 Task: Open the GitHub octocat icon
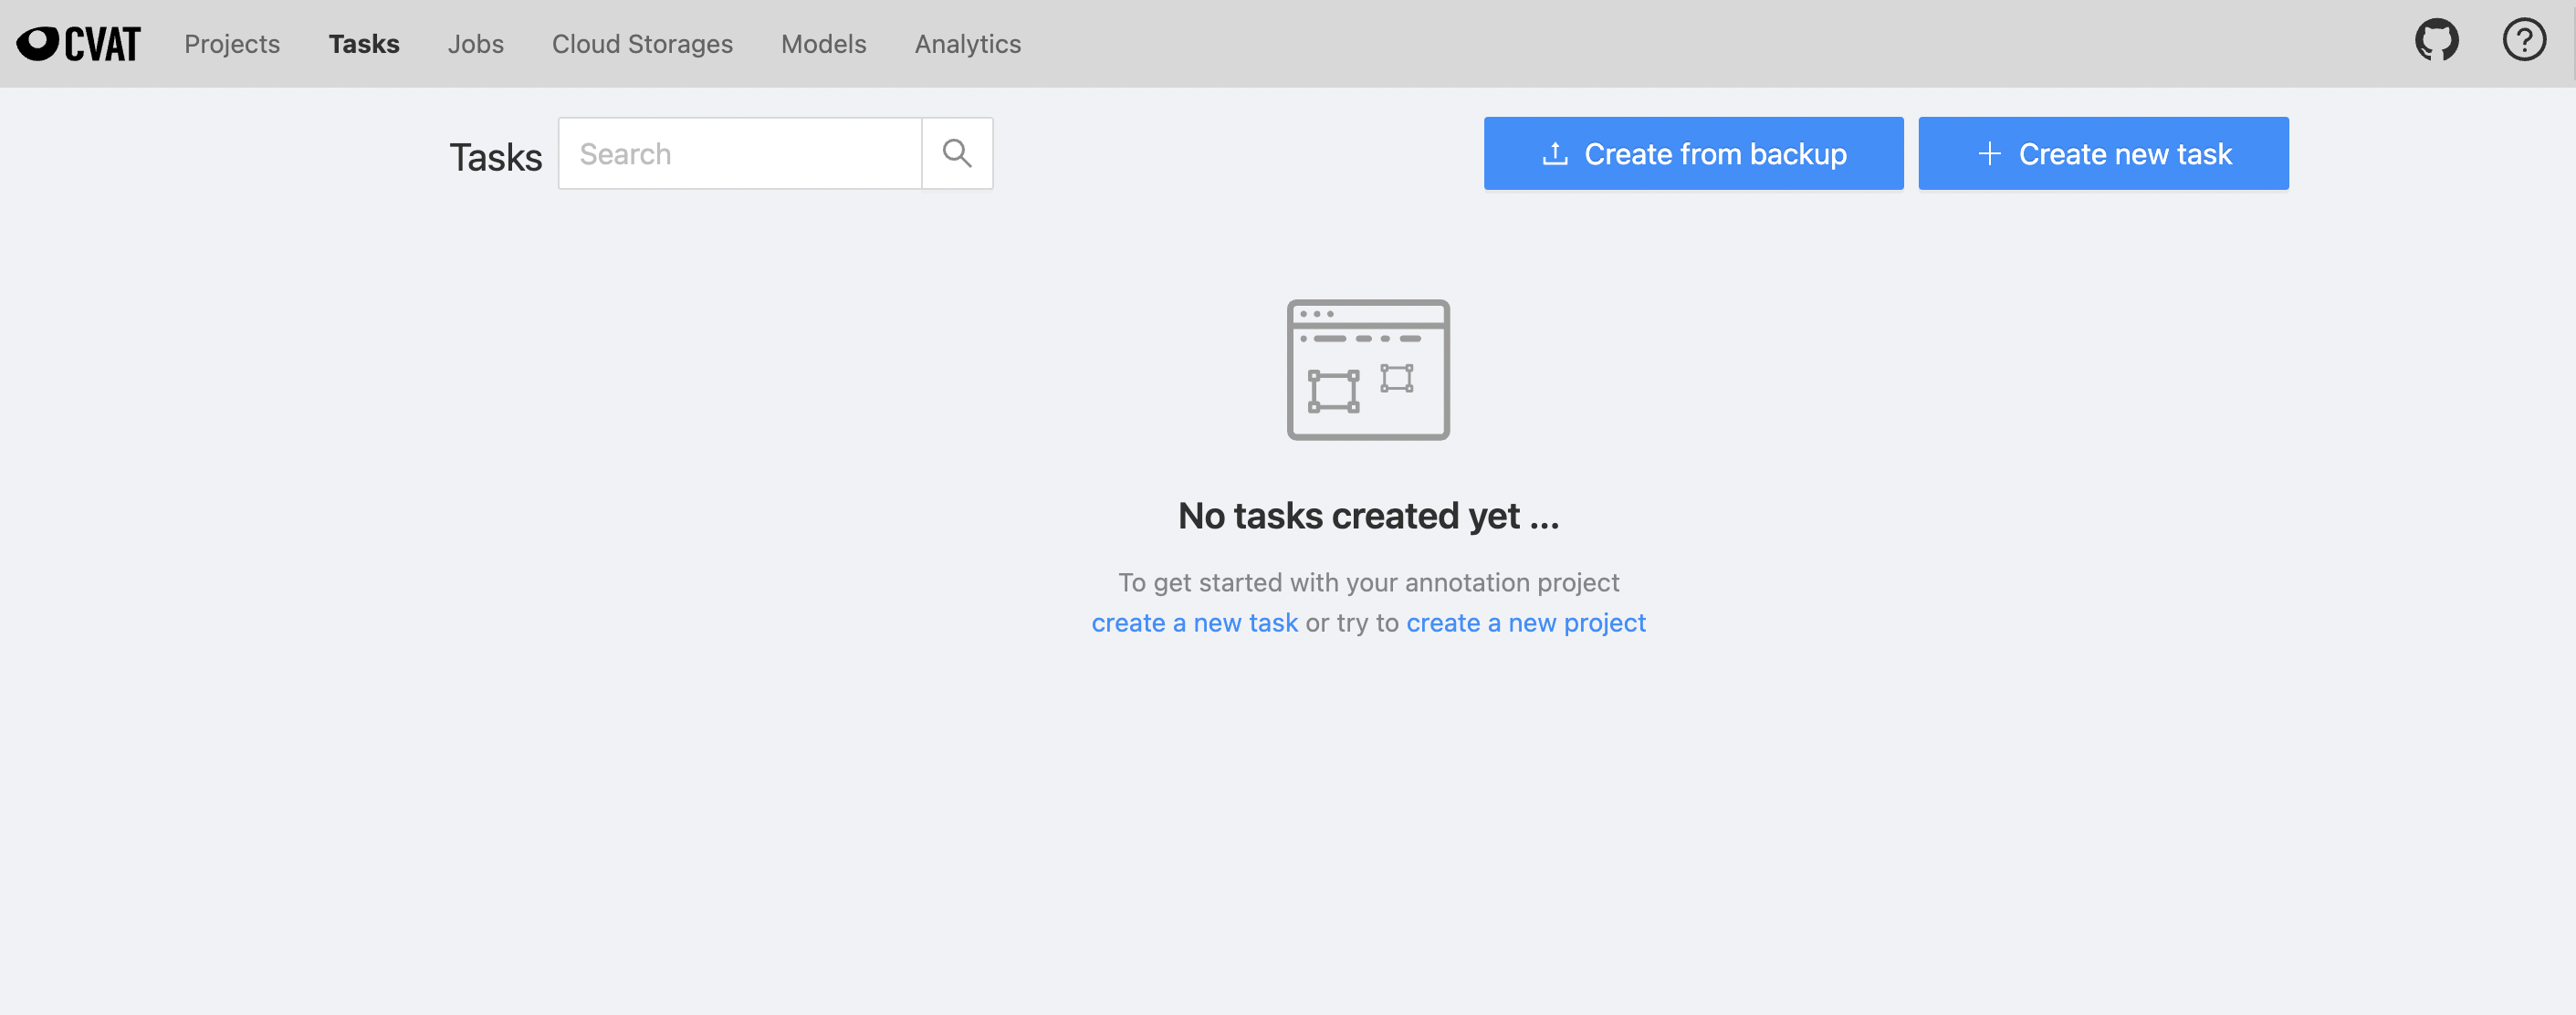[2436, 40]
